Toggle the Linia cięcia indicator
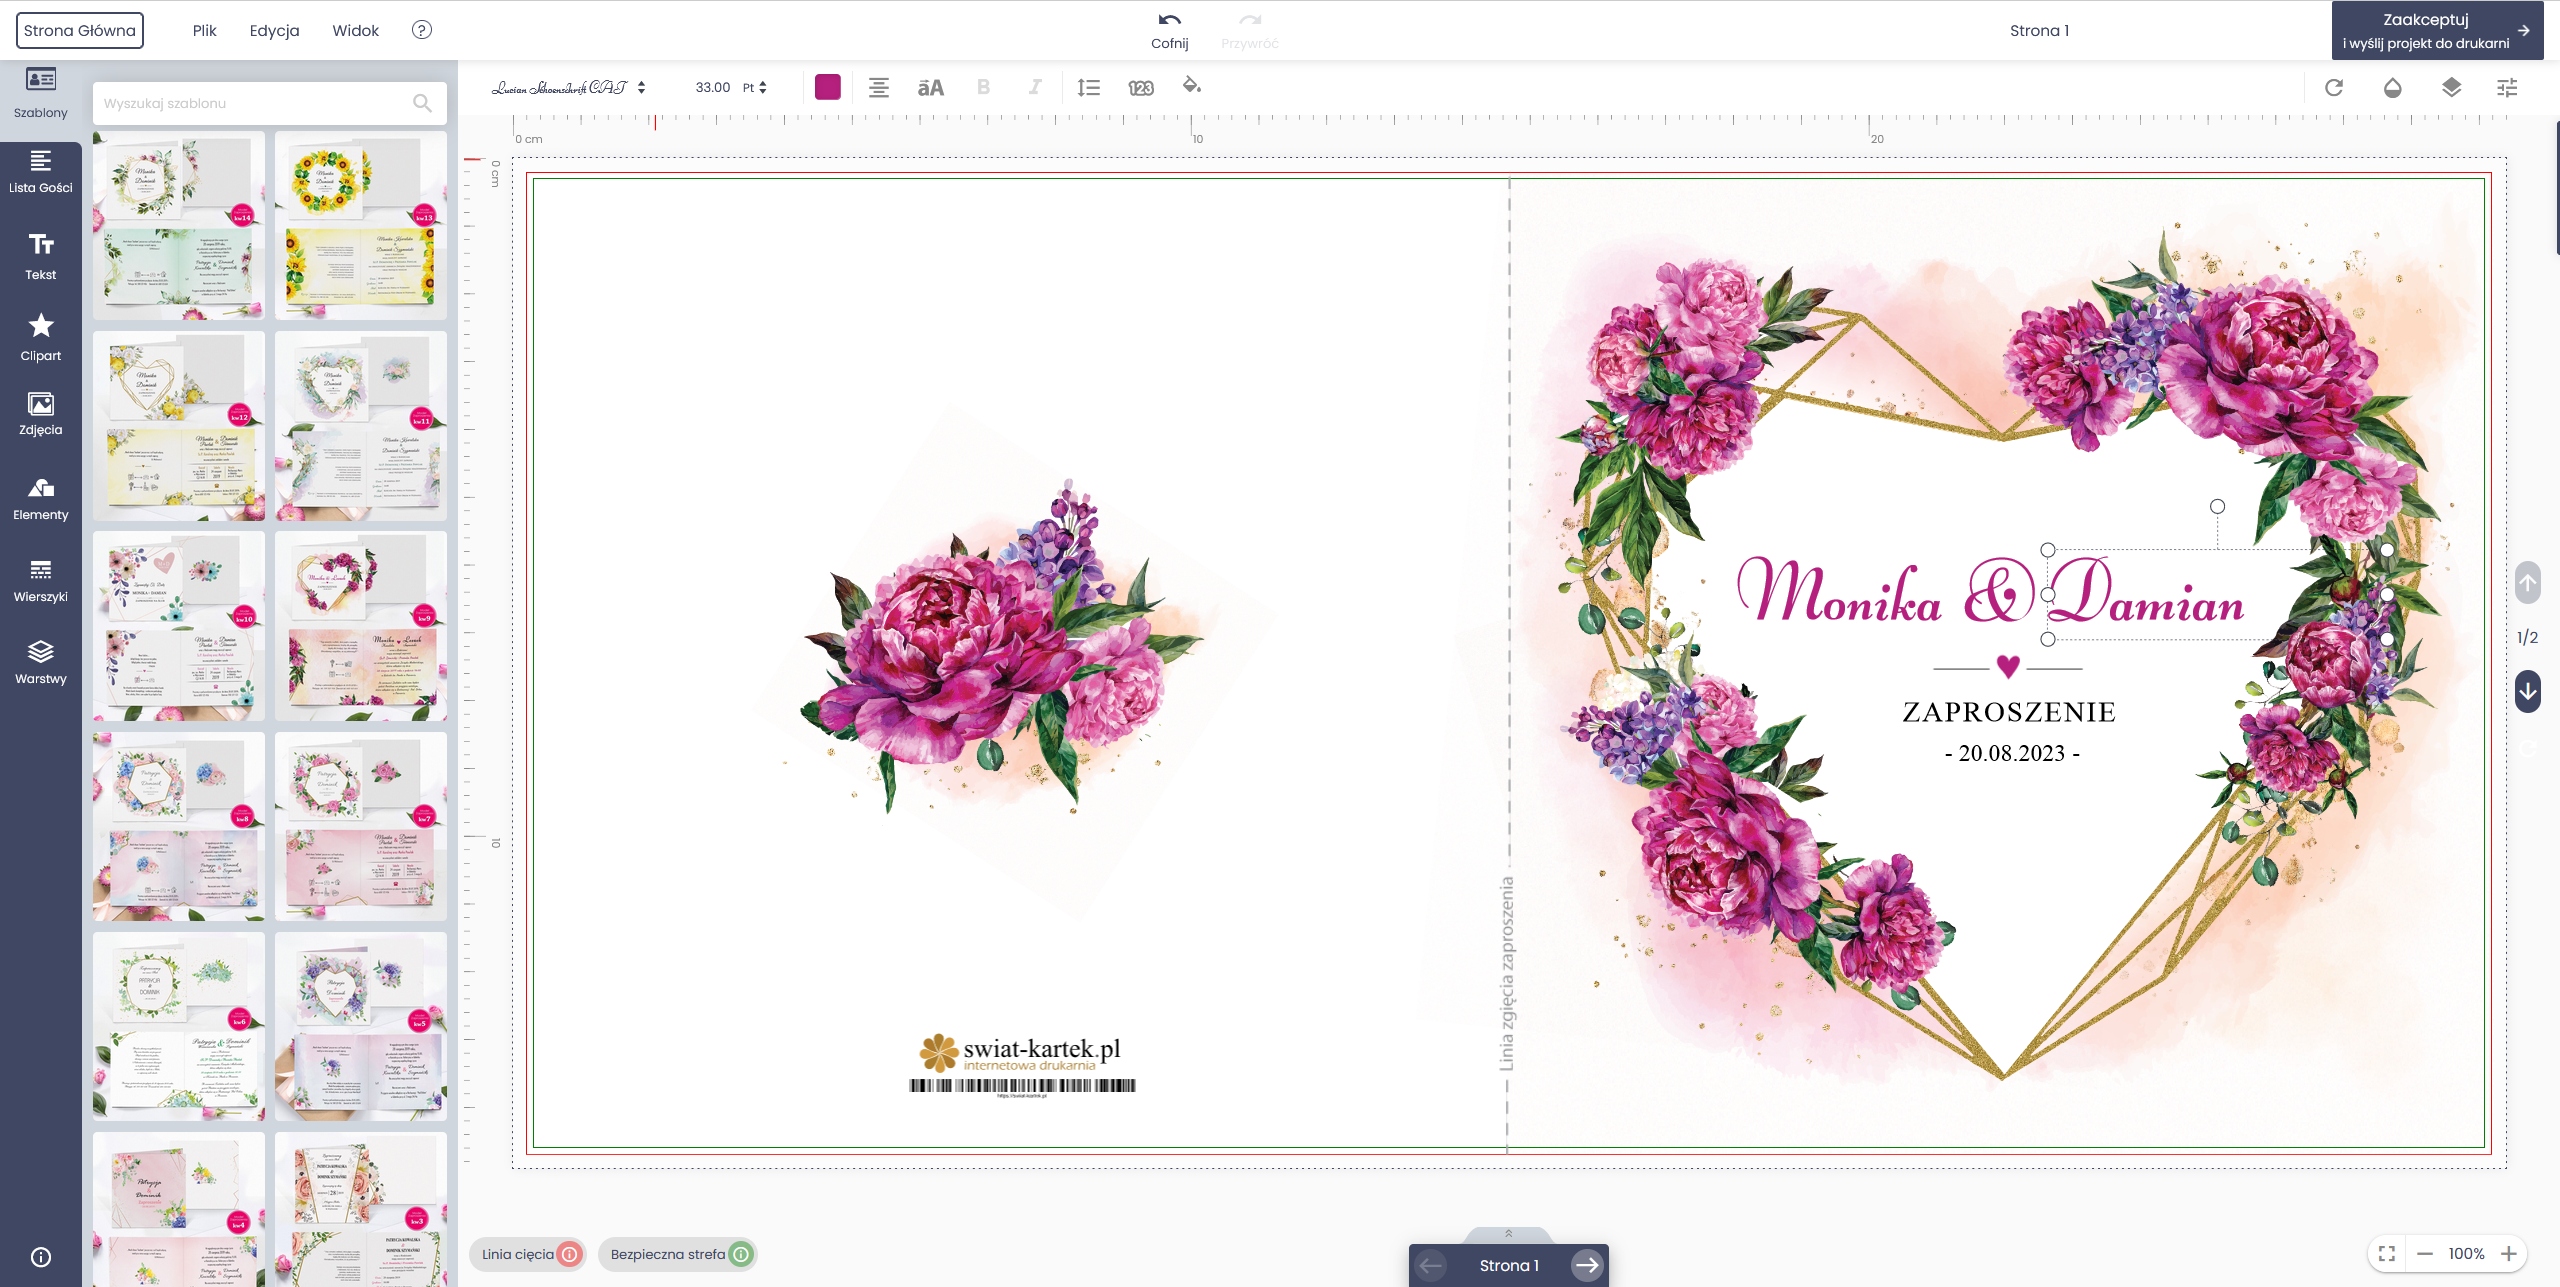This screenshot has height=1287, width=2560. pos(528,1254)
